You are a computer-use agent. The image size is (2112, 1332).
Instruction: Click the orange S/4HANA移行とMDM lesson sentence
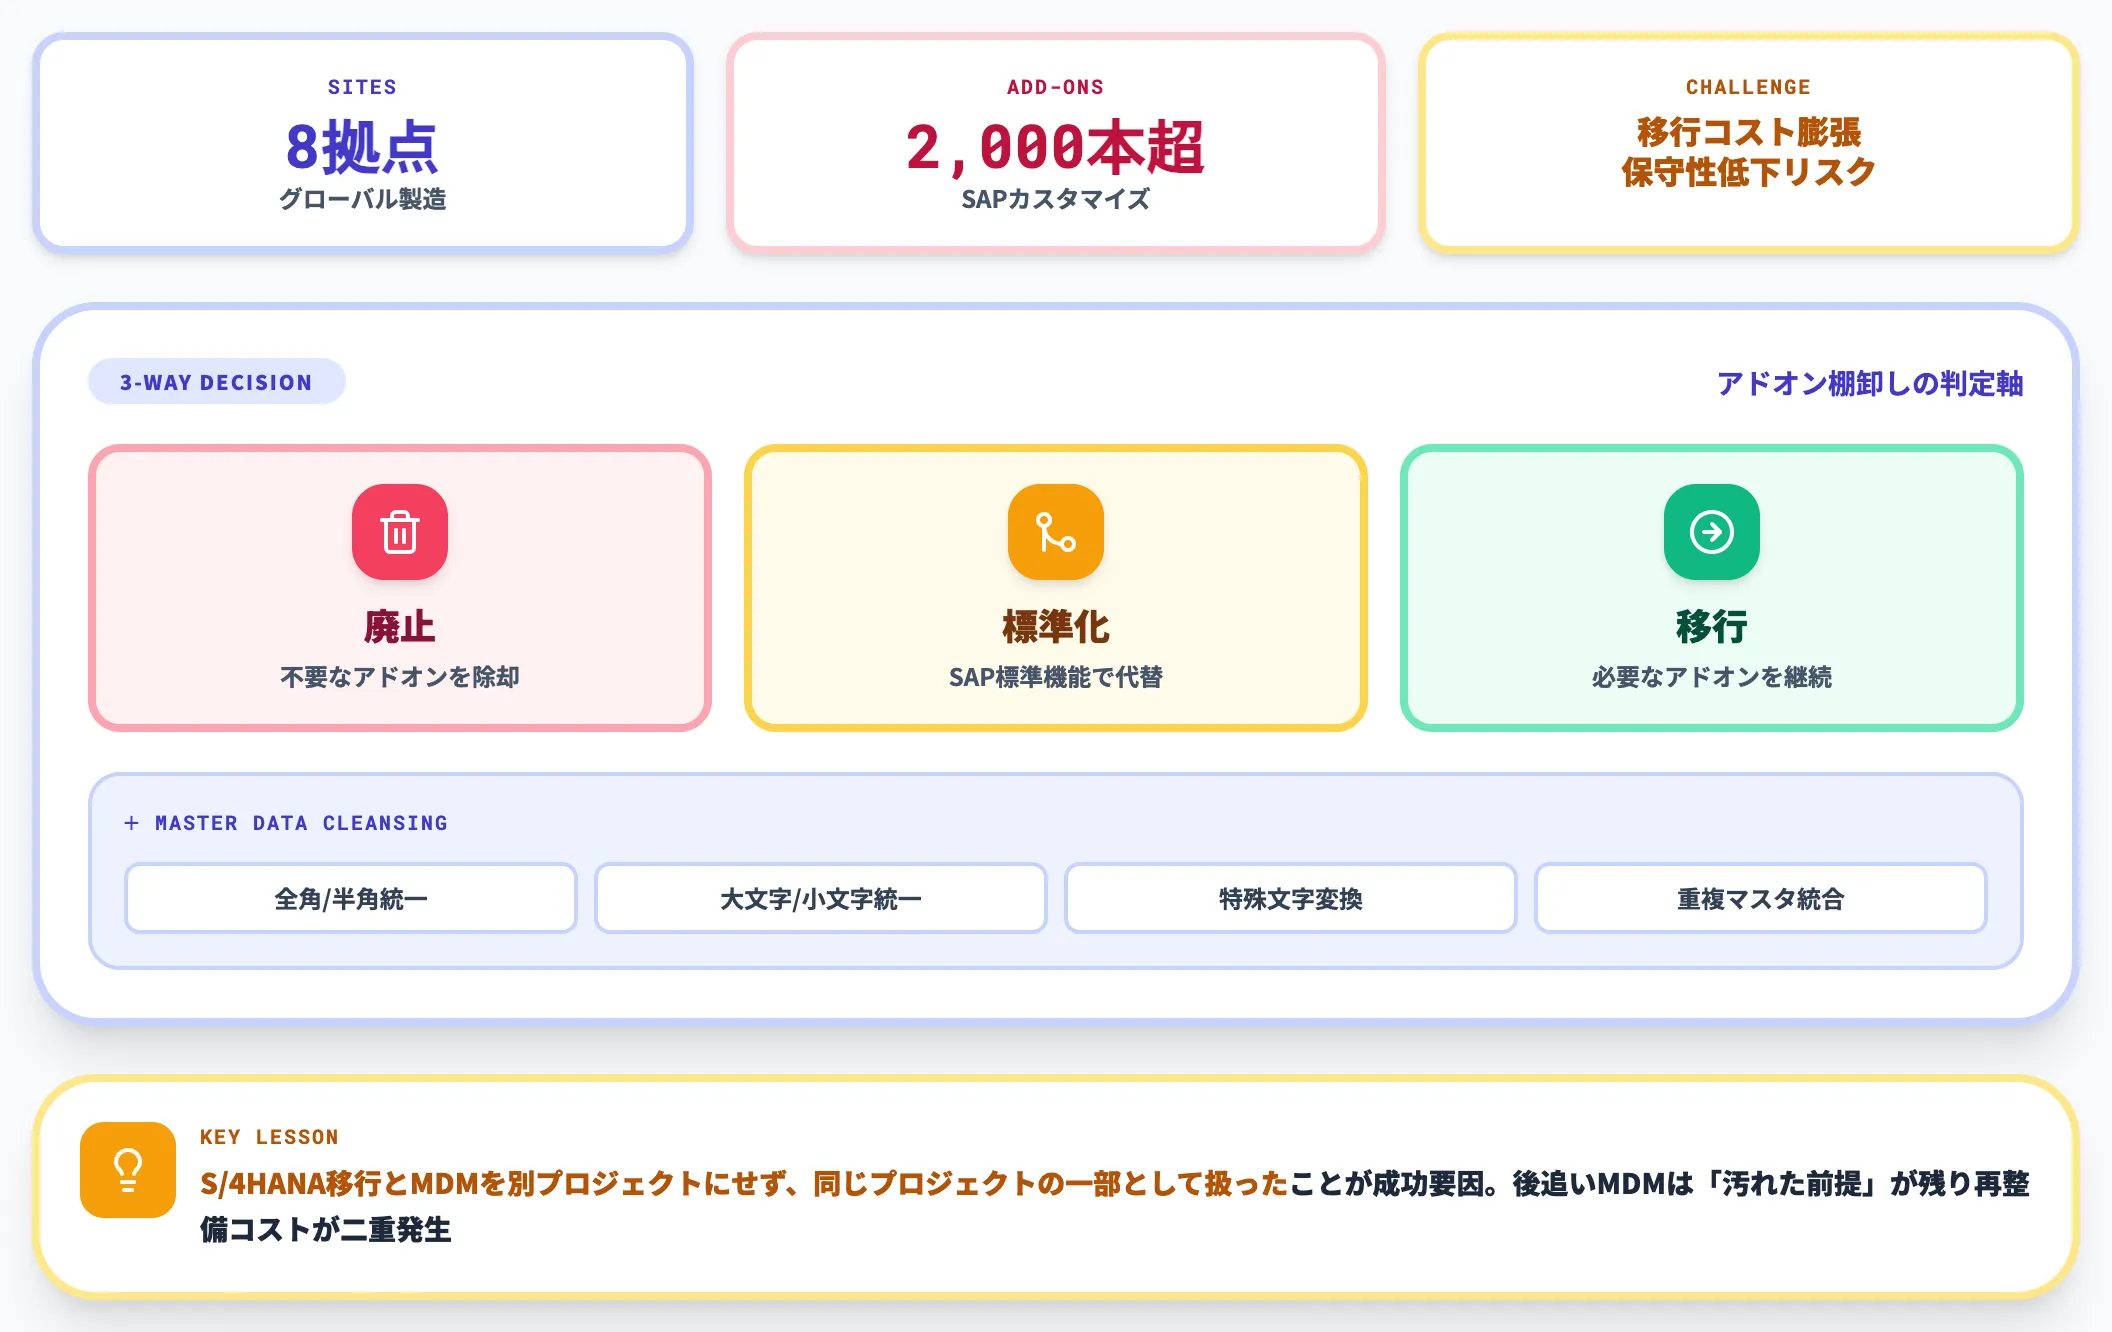[744, 1183]
